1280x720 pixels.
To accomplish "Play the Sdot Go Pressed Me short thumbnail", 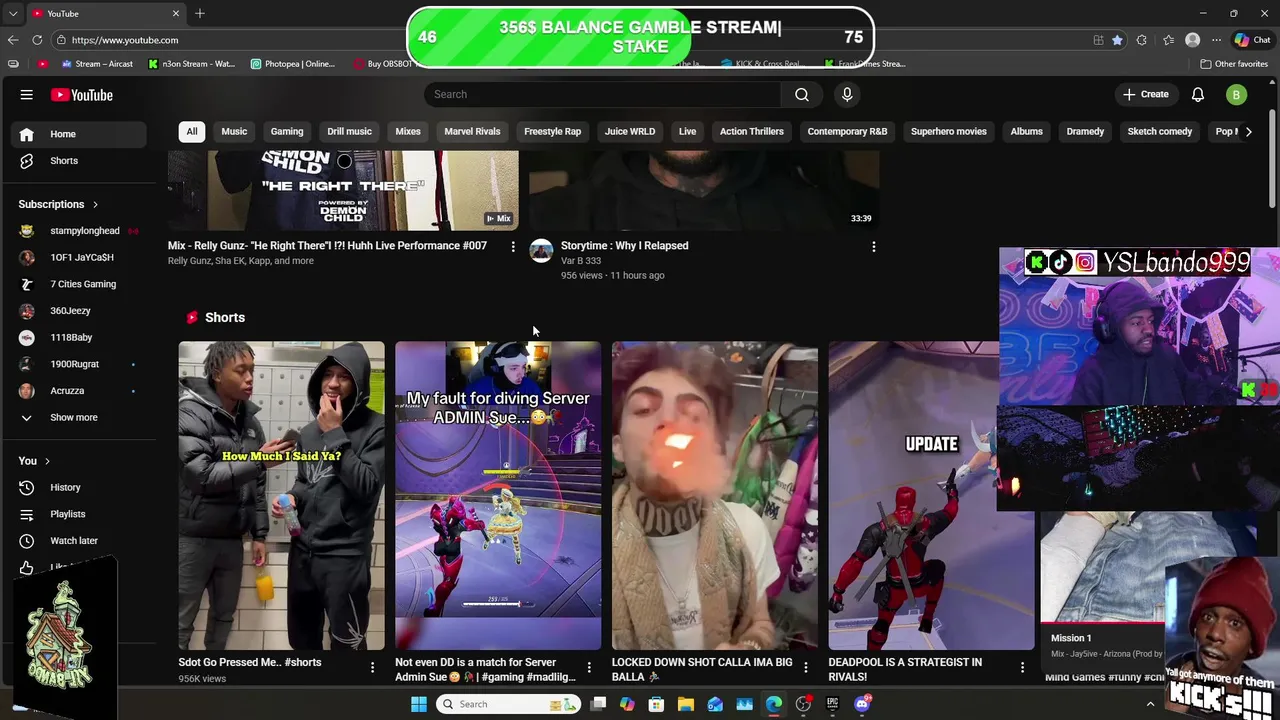I will click(x=282, y=496).
